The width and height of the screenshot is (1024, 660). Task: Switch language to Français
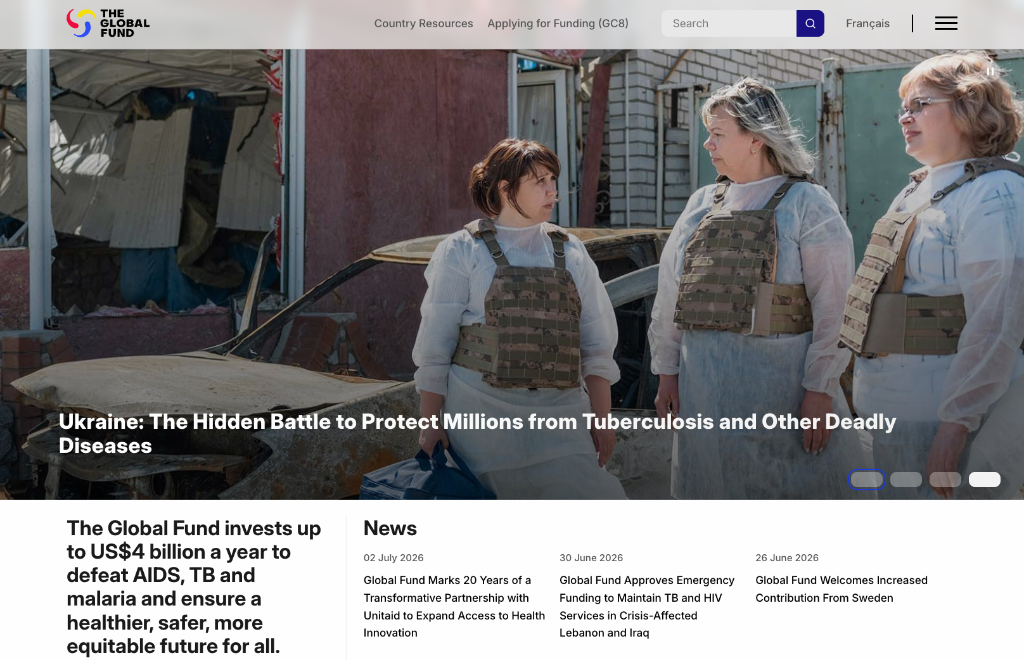point(867,24)
